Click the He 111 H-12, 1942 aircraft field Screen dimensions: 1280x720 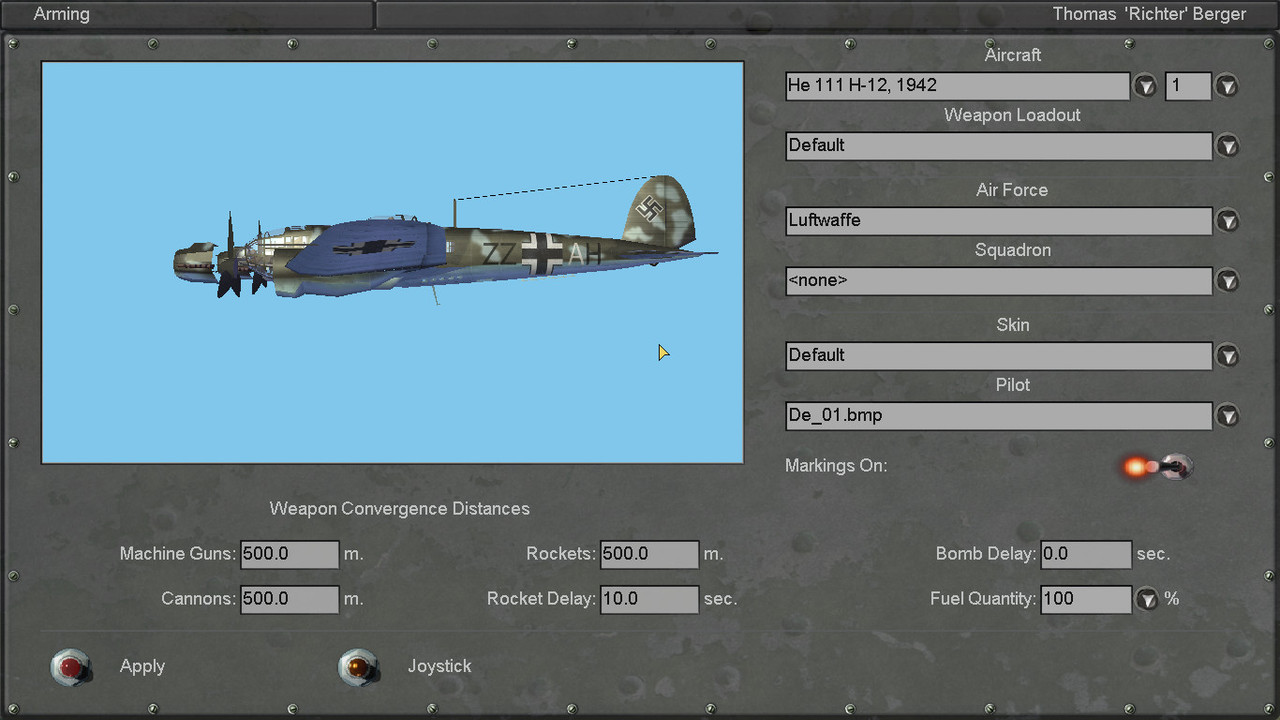click(957, 86)
